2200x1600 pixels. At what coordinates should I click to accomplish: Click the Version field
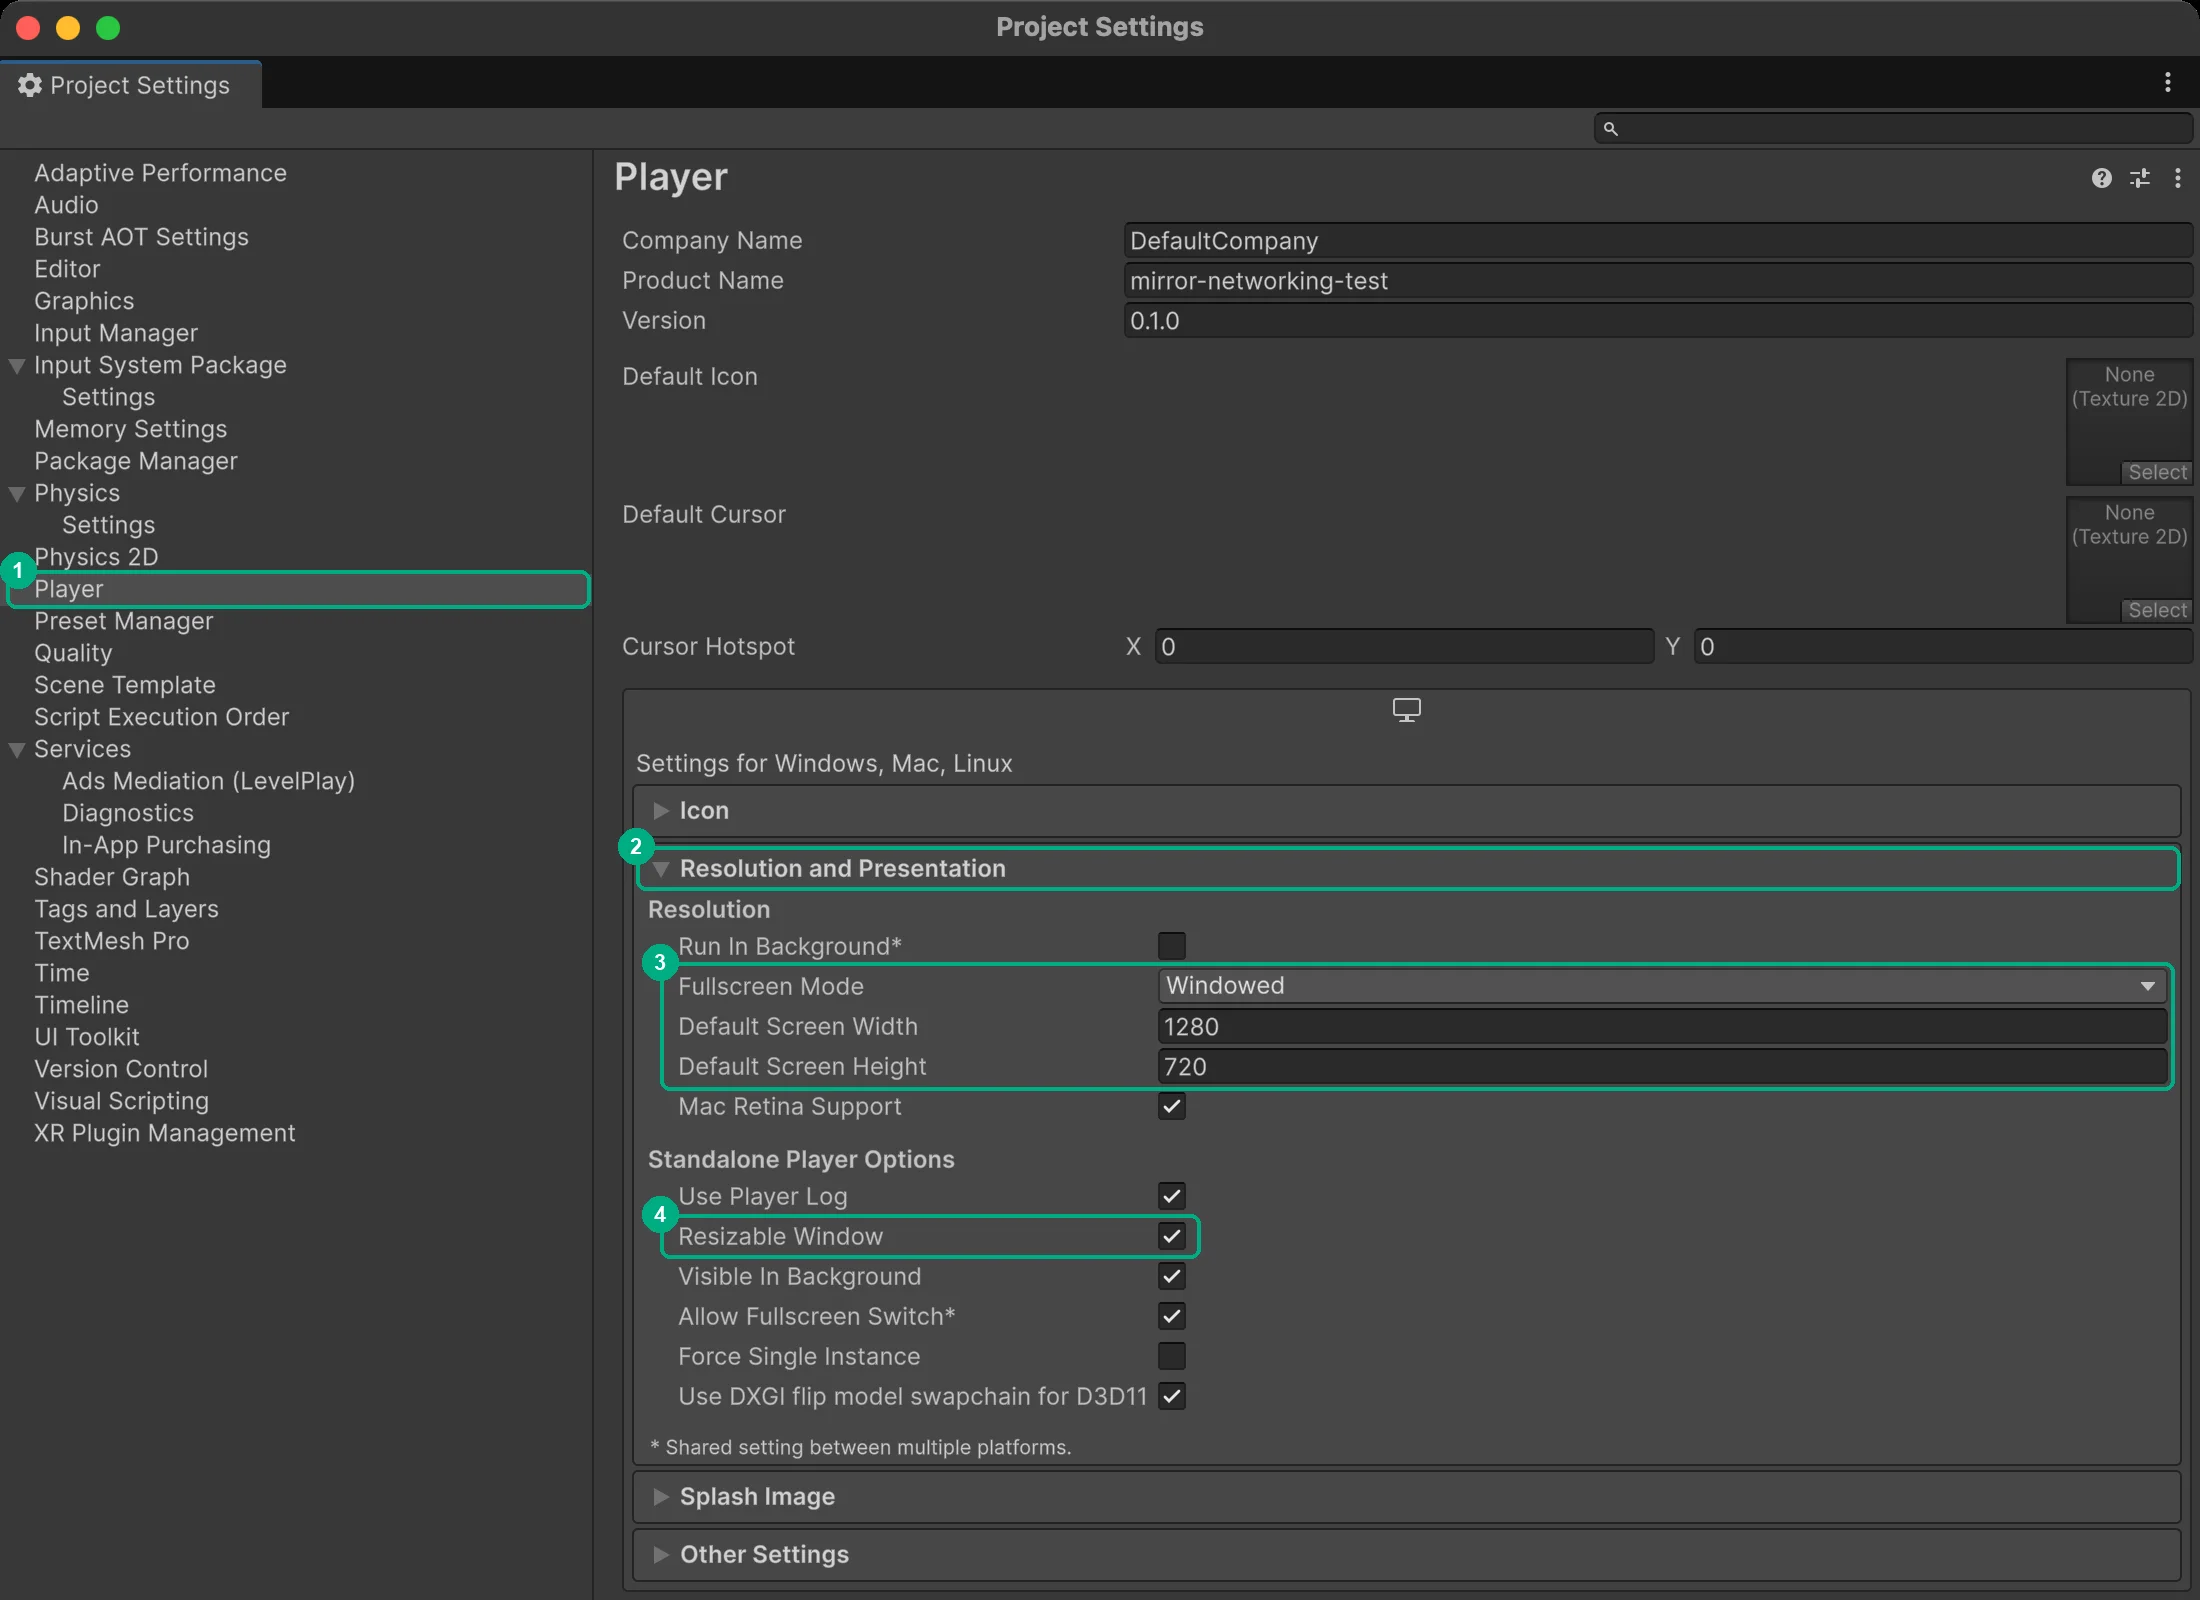coord(1658,321)
